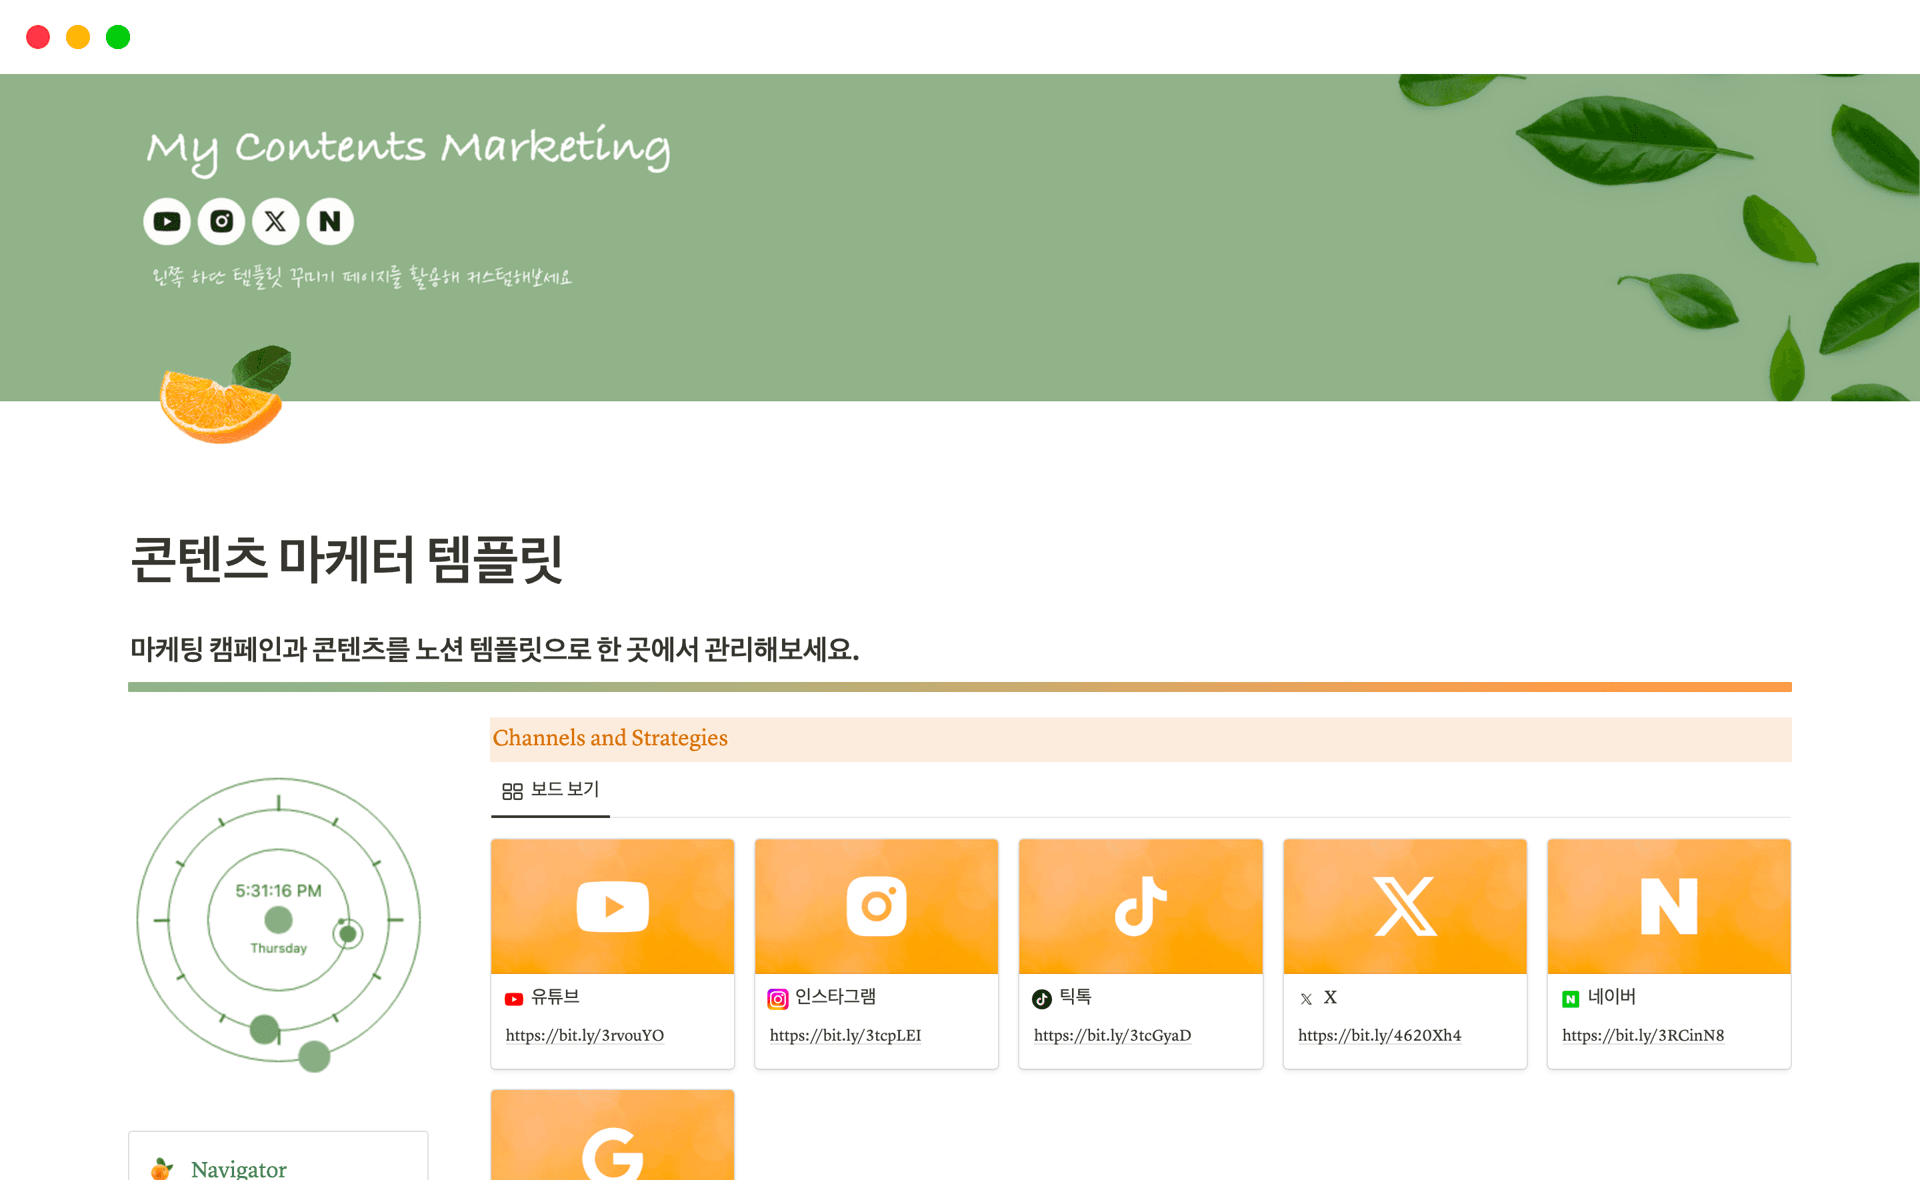Click the small X icon beside card title X
1920x1200 pixels.
[1306, 998]
